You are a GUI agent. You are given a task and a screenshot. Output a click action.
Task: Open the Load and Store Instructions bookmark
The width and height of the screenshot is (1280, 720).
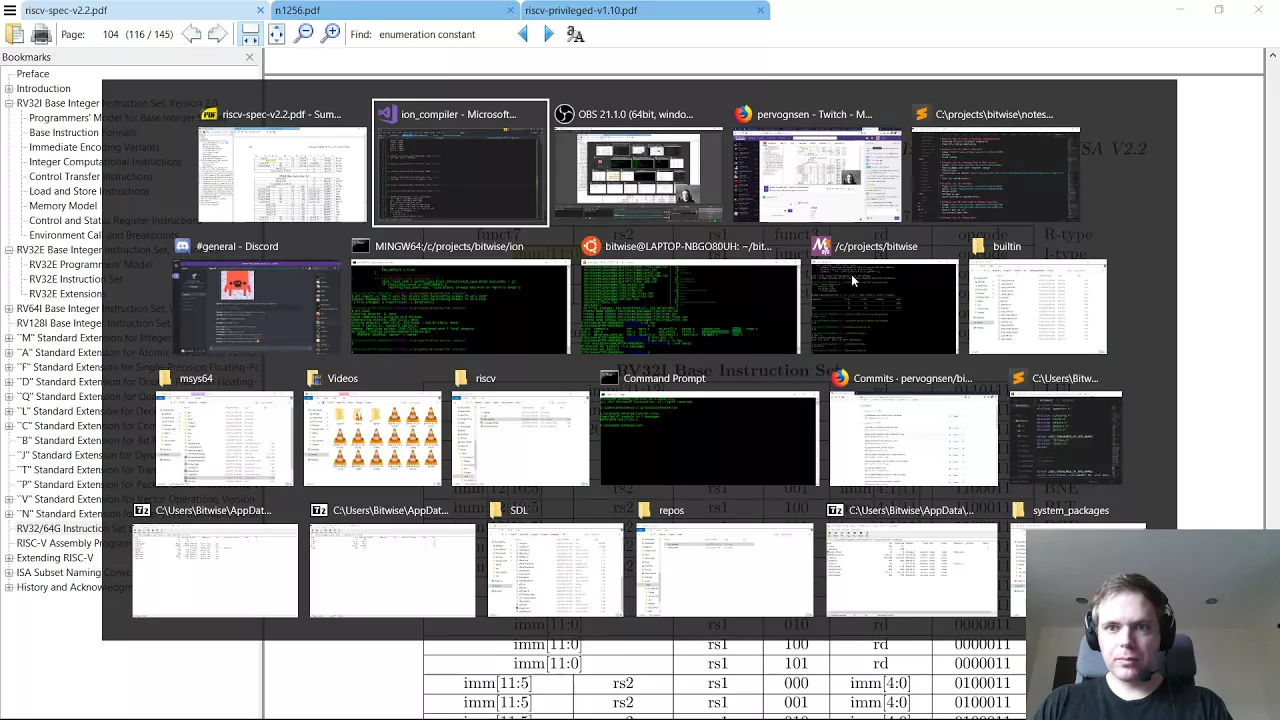89,191
